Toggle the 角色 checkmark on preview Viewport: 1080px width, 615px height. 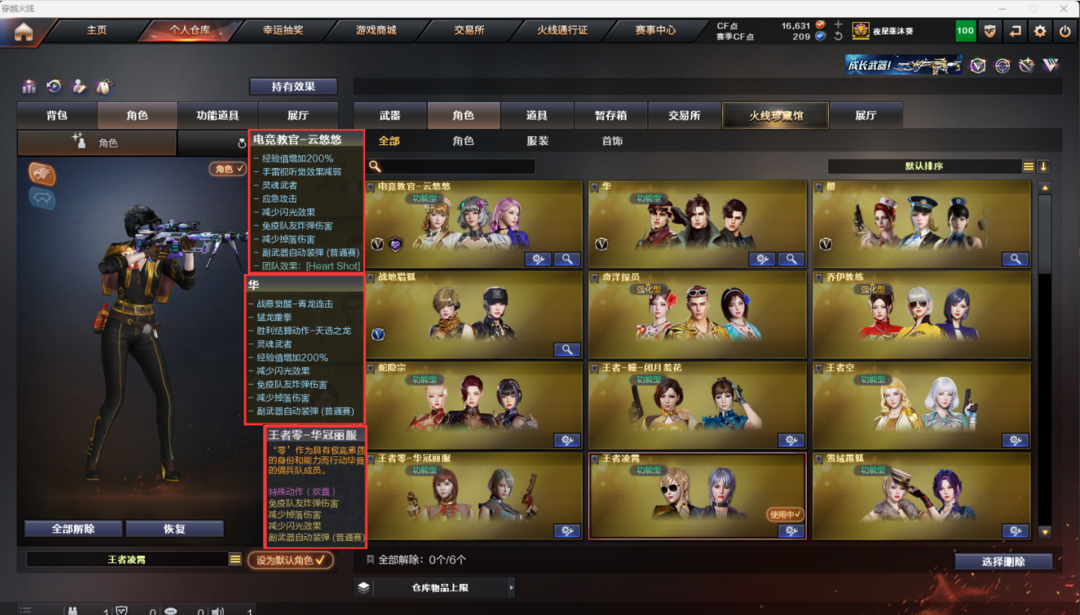coord(228,168)
